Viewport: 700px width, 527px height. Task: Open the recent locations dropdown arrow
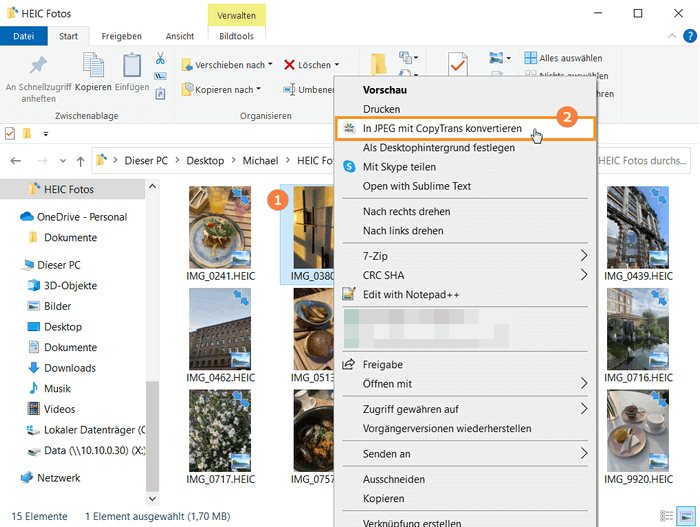62,161
